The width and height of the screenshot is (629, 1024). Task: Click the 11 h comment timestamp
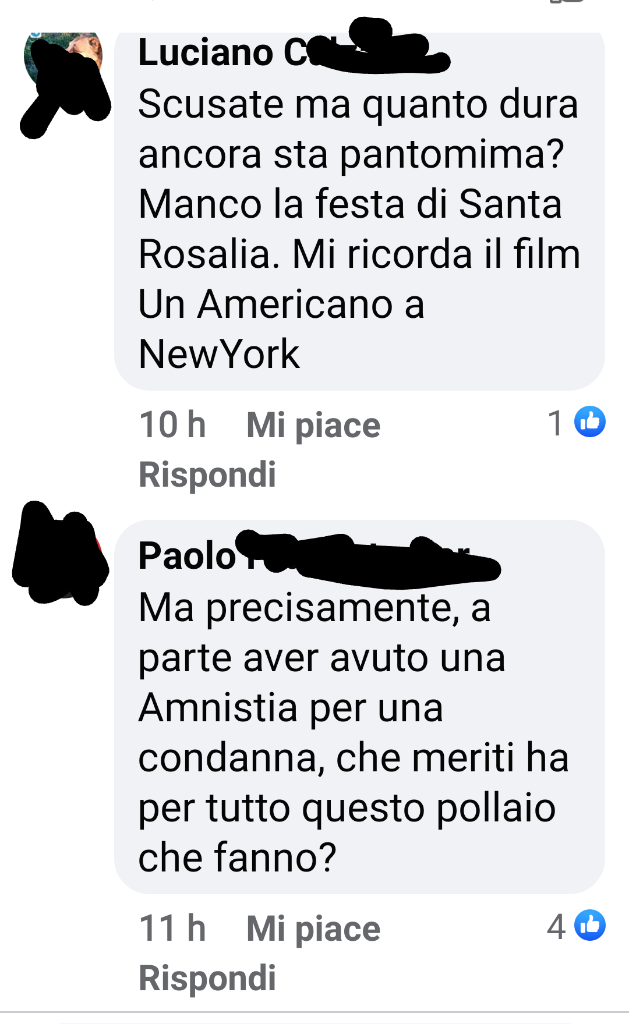[172, 928]
